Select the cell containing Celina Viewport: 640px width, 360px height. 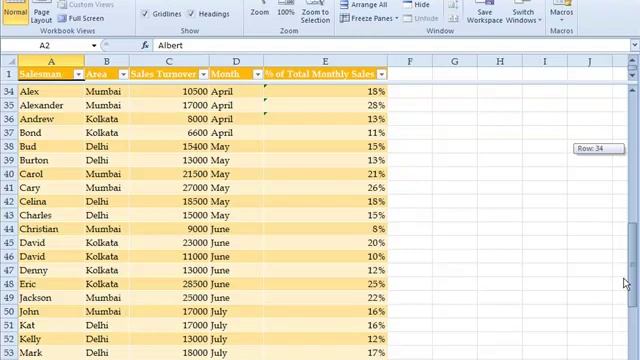click(51, 202)
